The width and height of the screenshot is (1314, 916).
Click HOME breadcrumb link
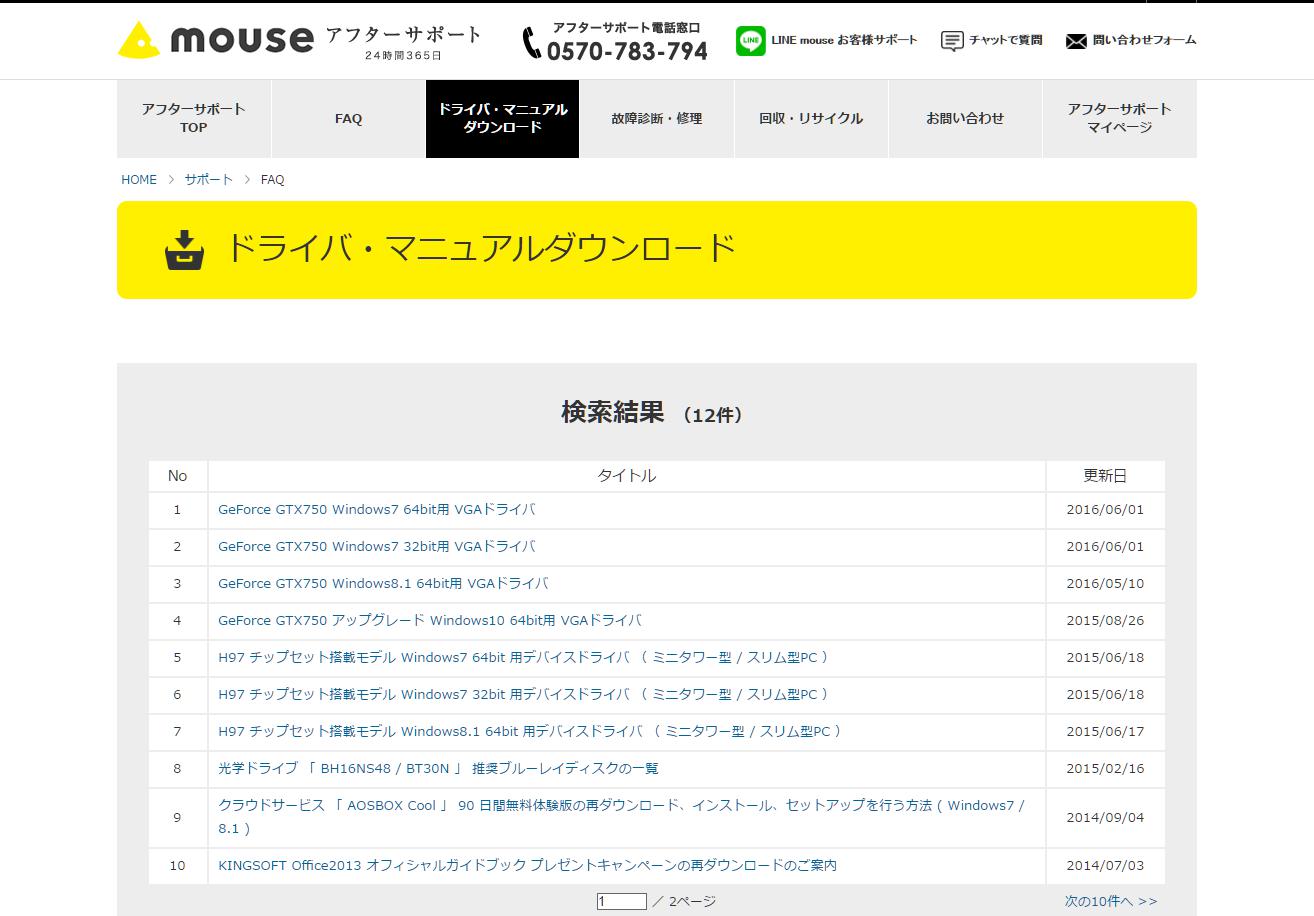point(139,180)
